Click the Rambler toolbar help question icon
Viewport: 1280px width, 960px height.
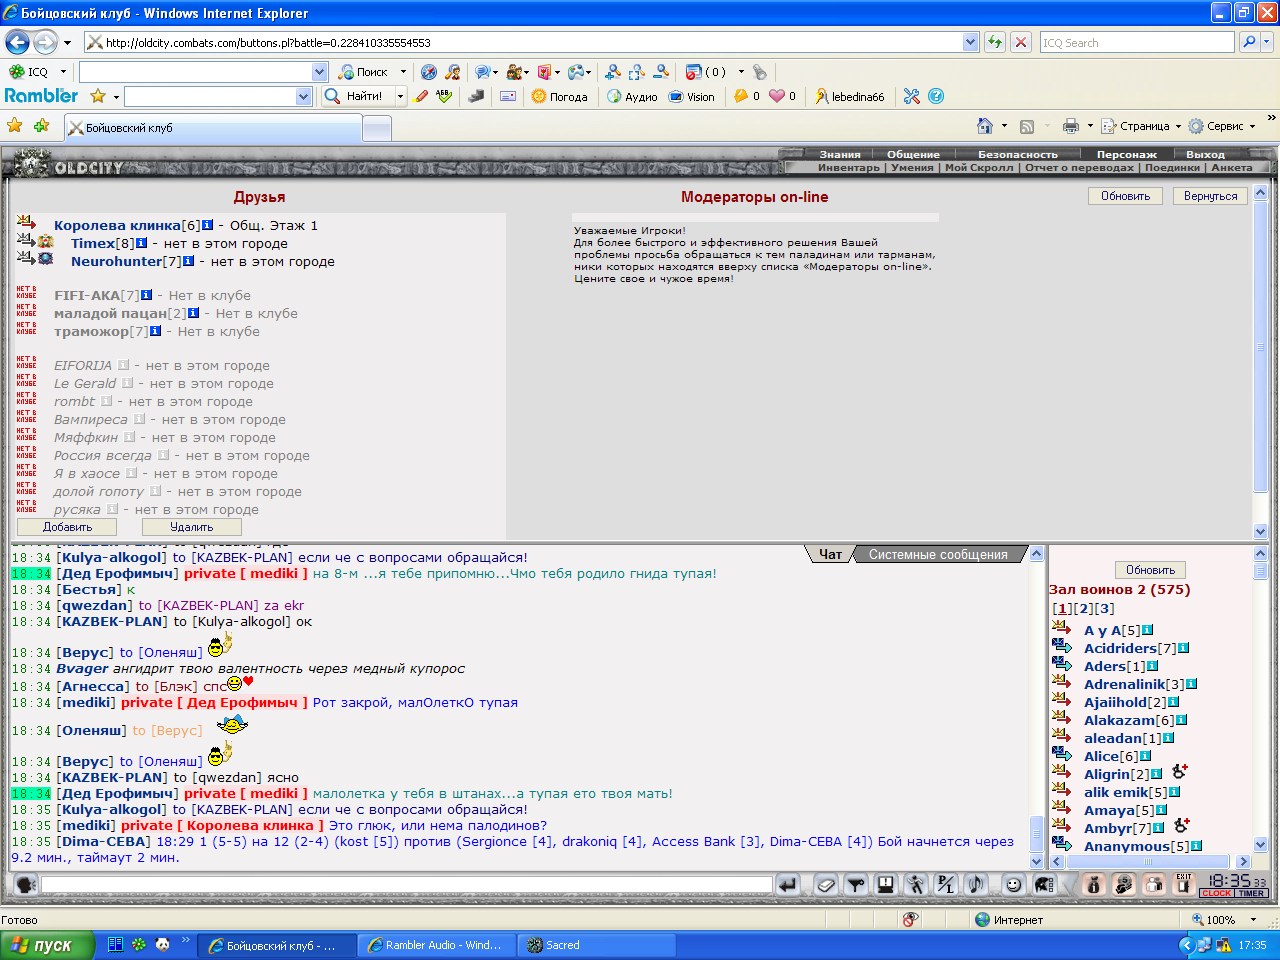[x=936, y=96]
